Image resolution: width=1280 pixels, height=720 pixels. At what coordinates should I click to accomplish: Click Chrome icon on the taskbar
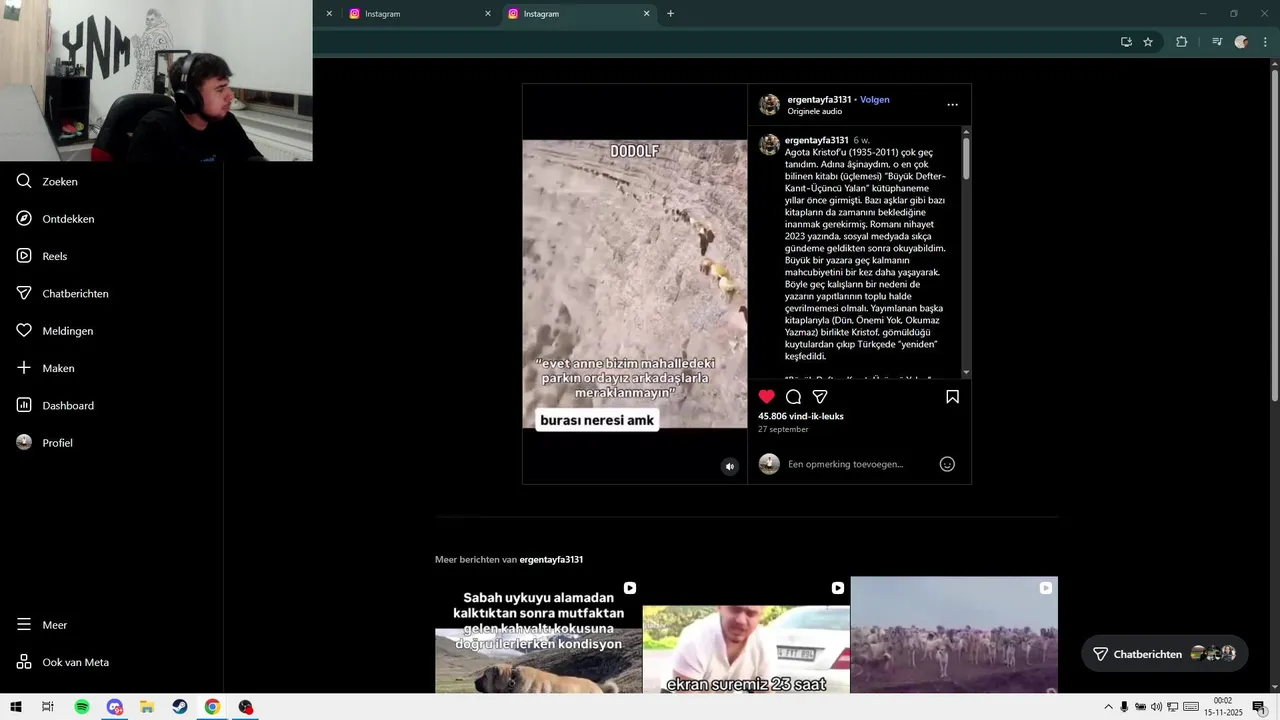212,707
